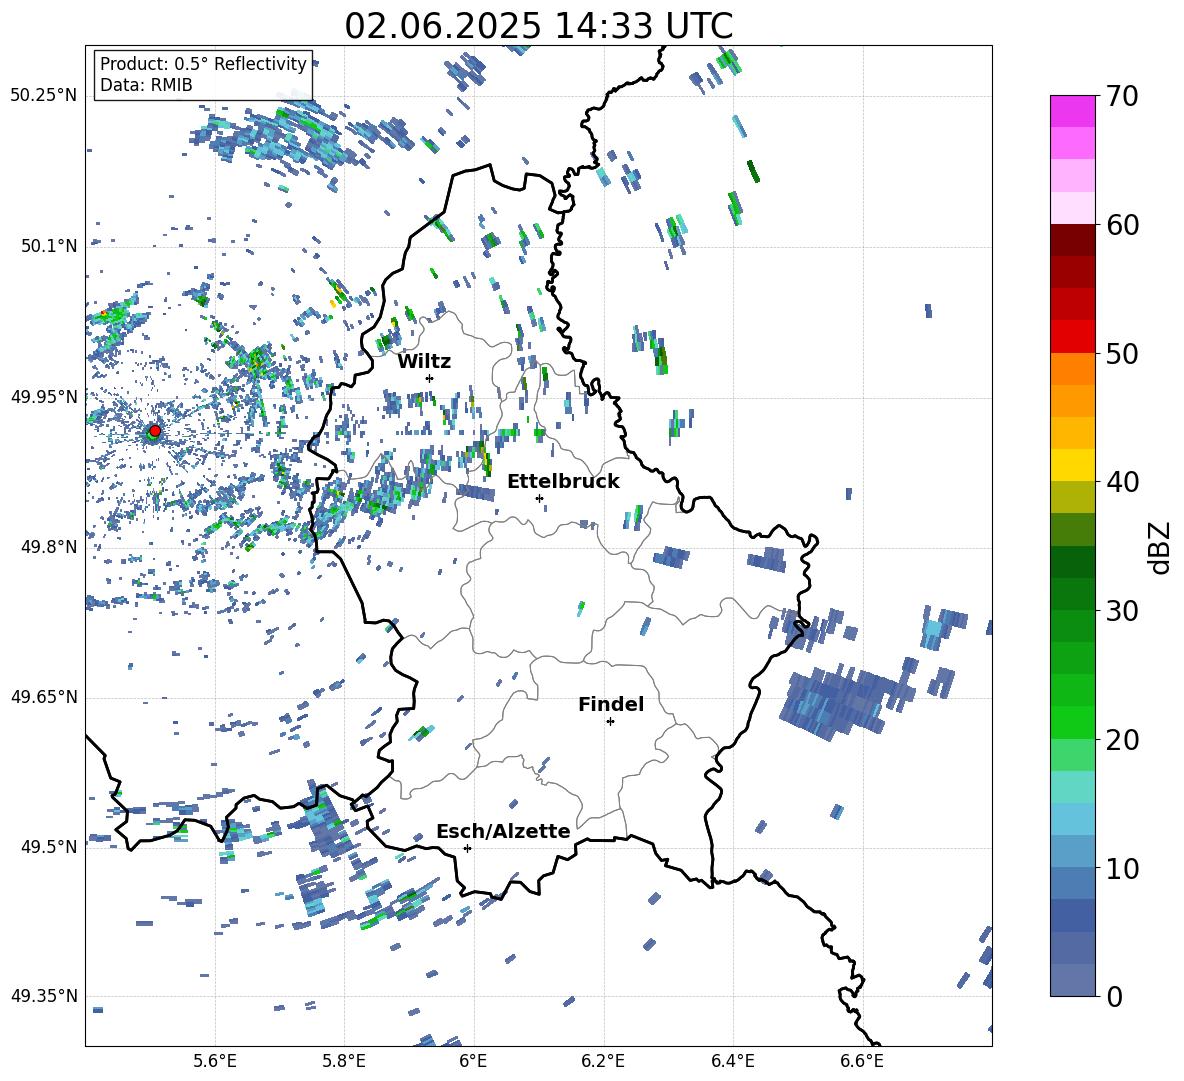Viewport: 1184px width, 1081px height.
Task: Click the 30 value on the colorbar
Action: (x=1122, y=611)
